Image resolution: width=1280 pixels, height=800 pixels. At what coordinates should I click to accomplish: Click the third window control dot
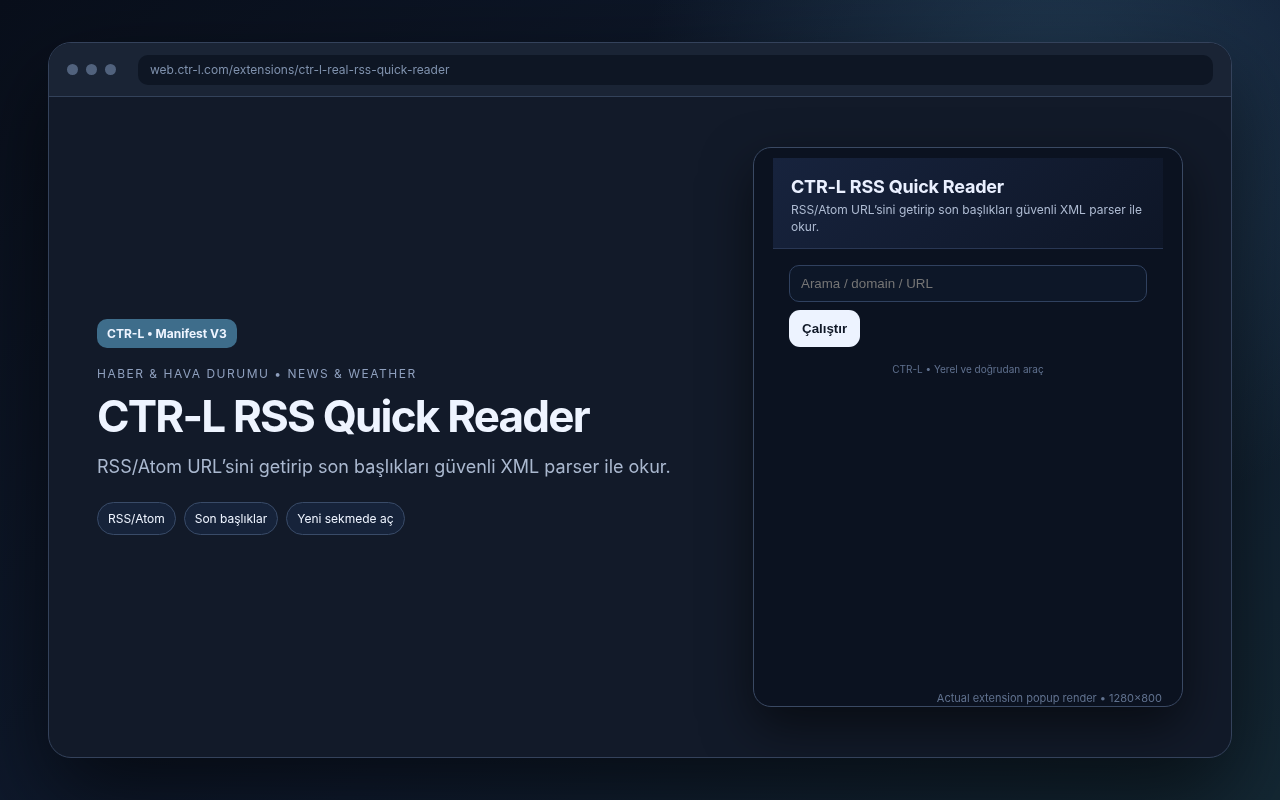click(110, 70)
